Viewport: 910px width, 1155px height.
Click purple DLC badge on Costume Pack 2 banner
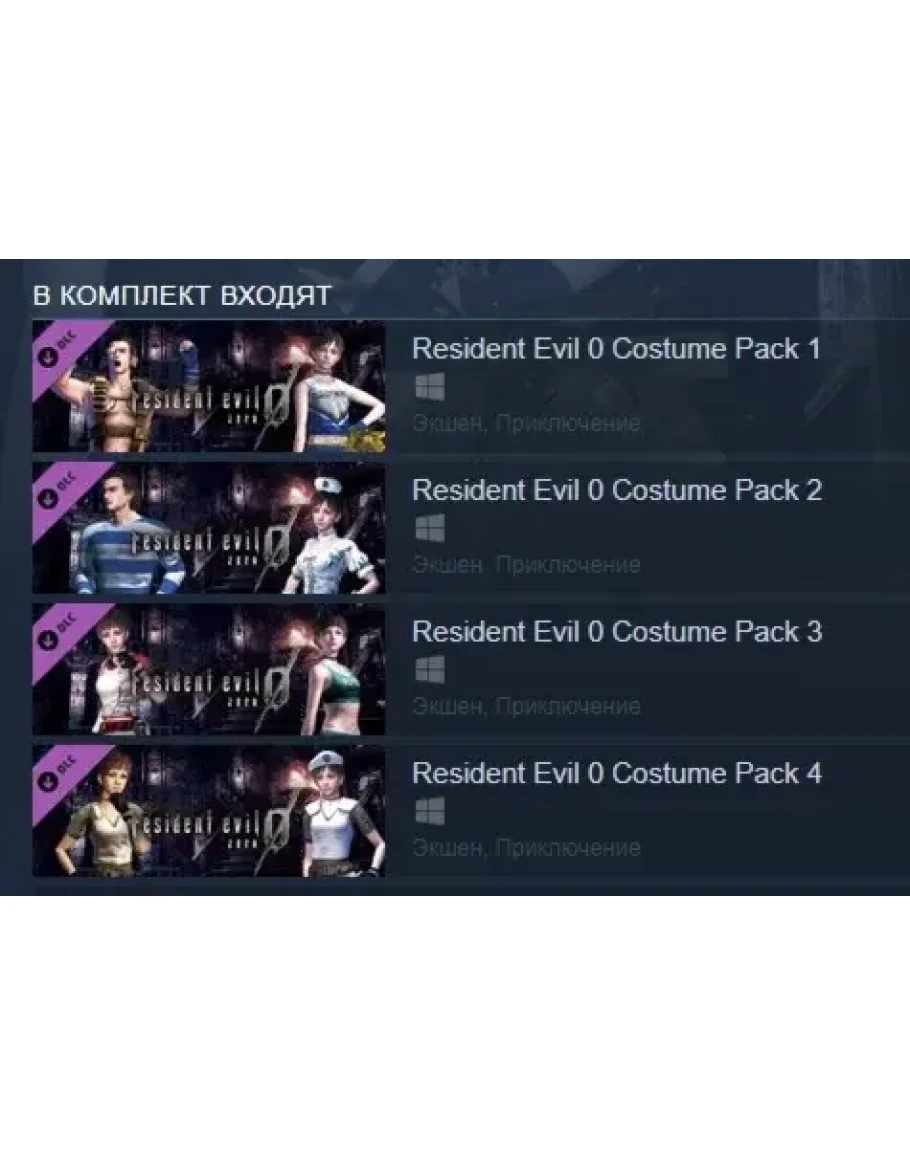coord(59,489)
